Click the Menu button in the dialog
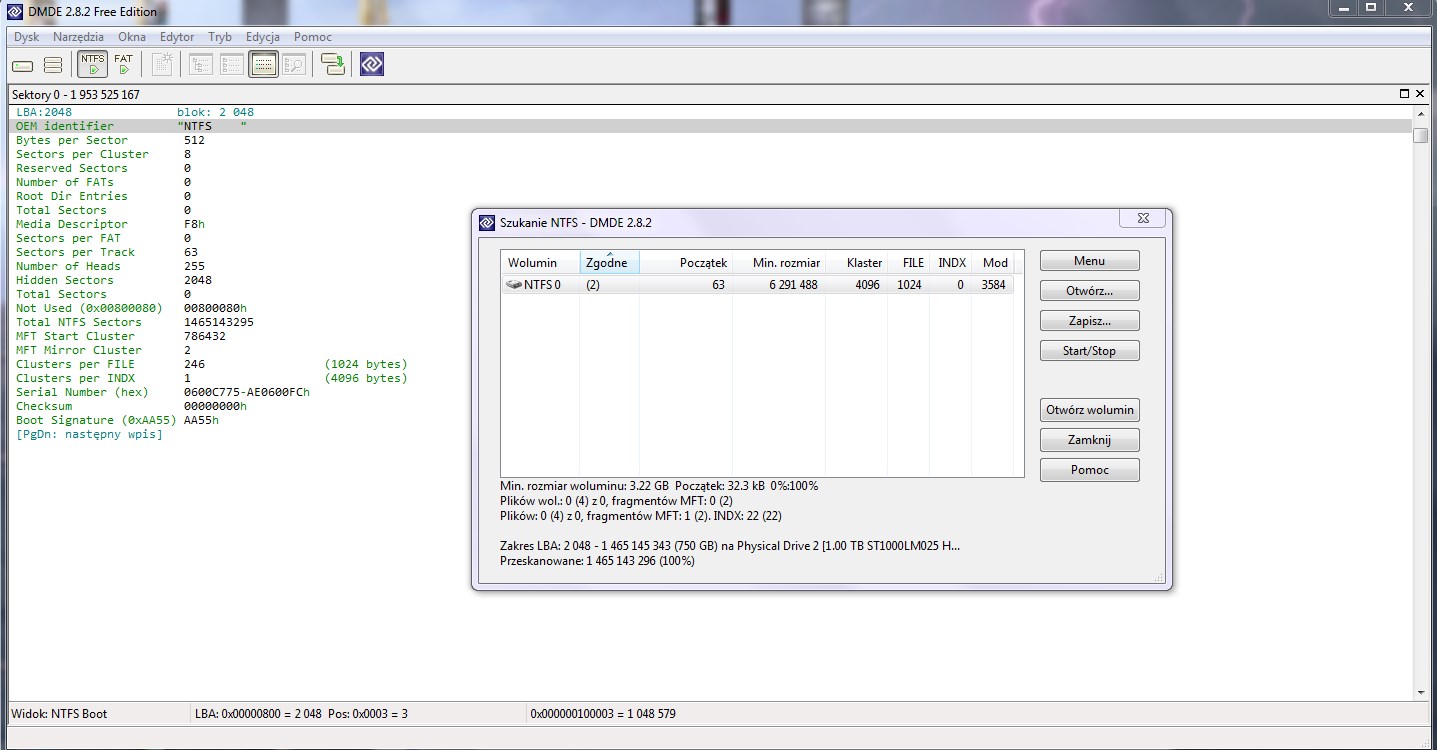Image resolution: width=1437 pixels, height=750 pixels. [1090, 261]
